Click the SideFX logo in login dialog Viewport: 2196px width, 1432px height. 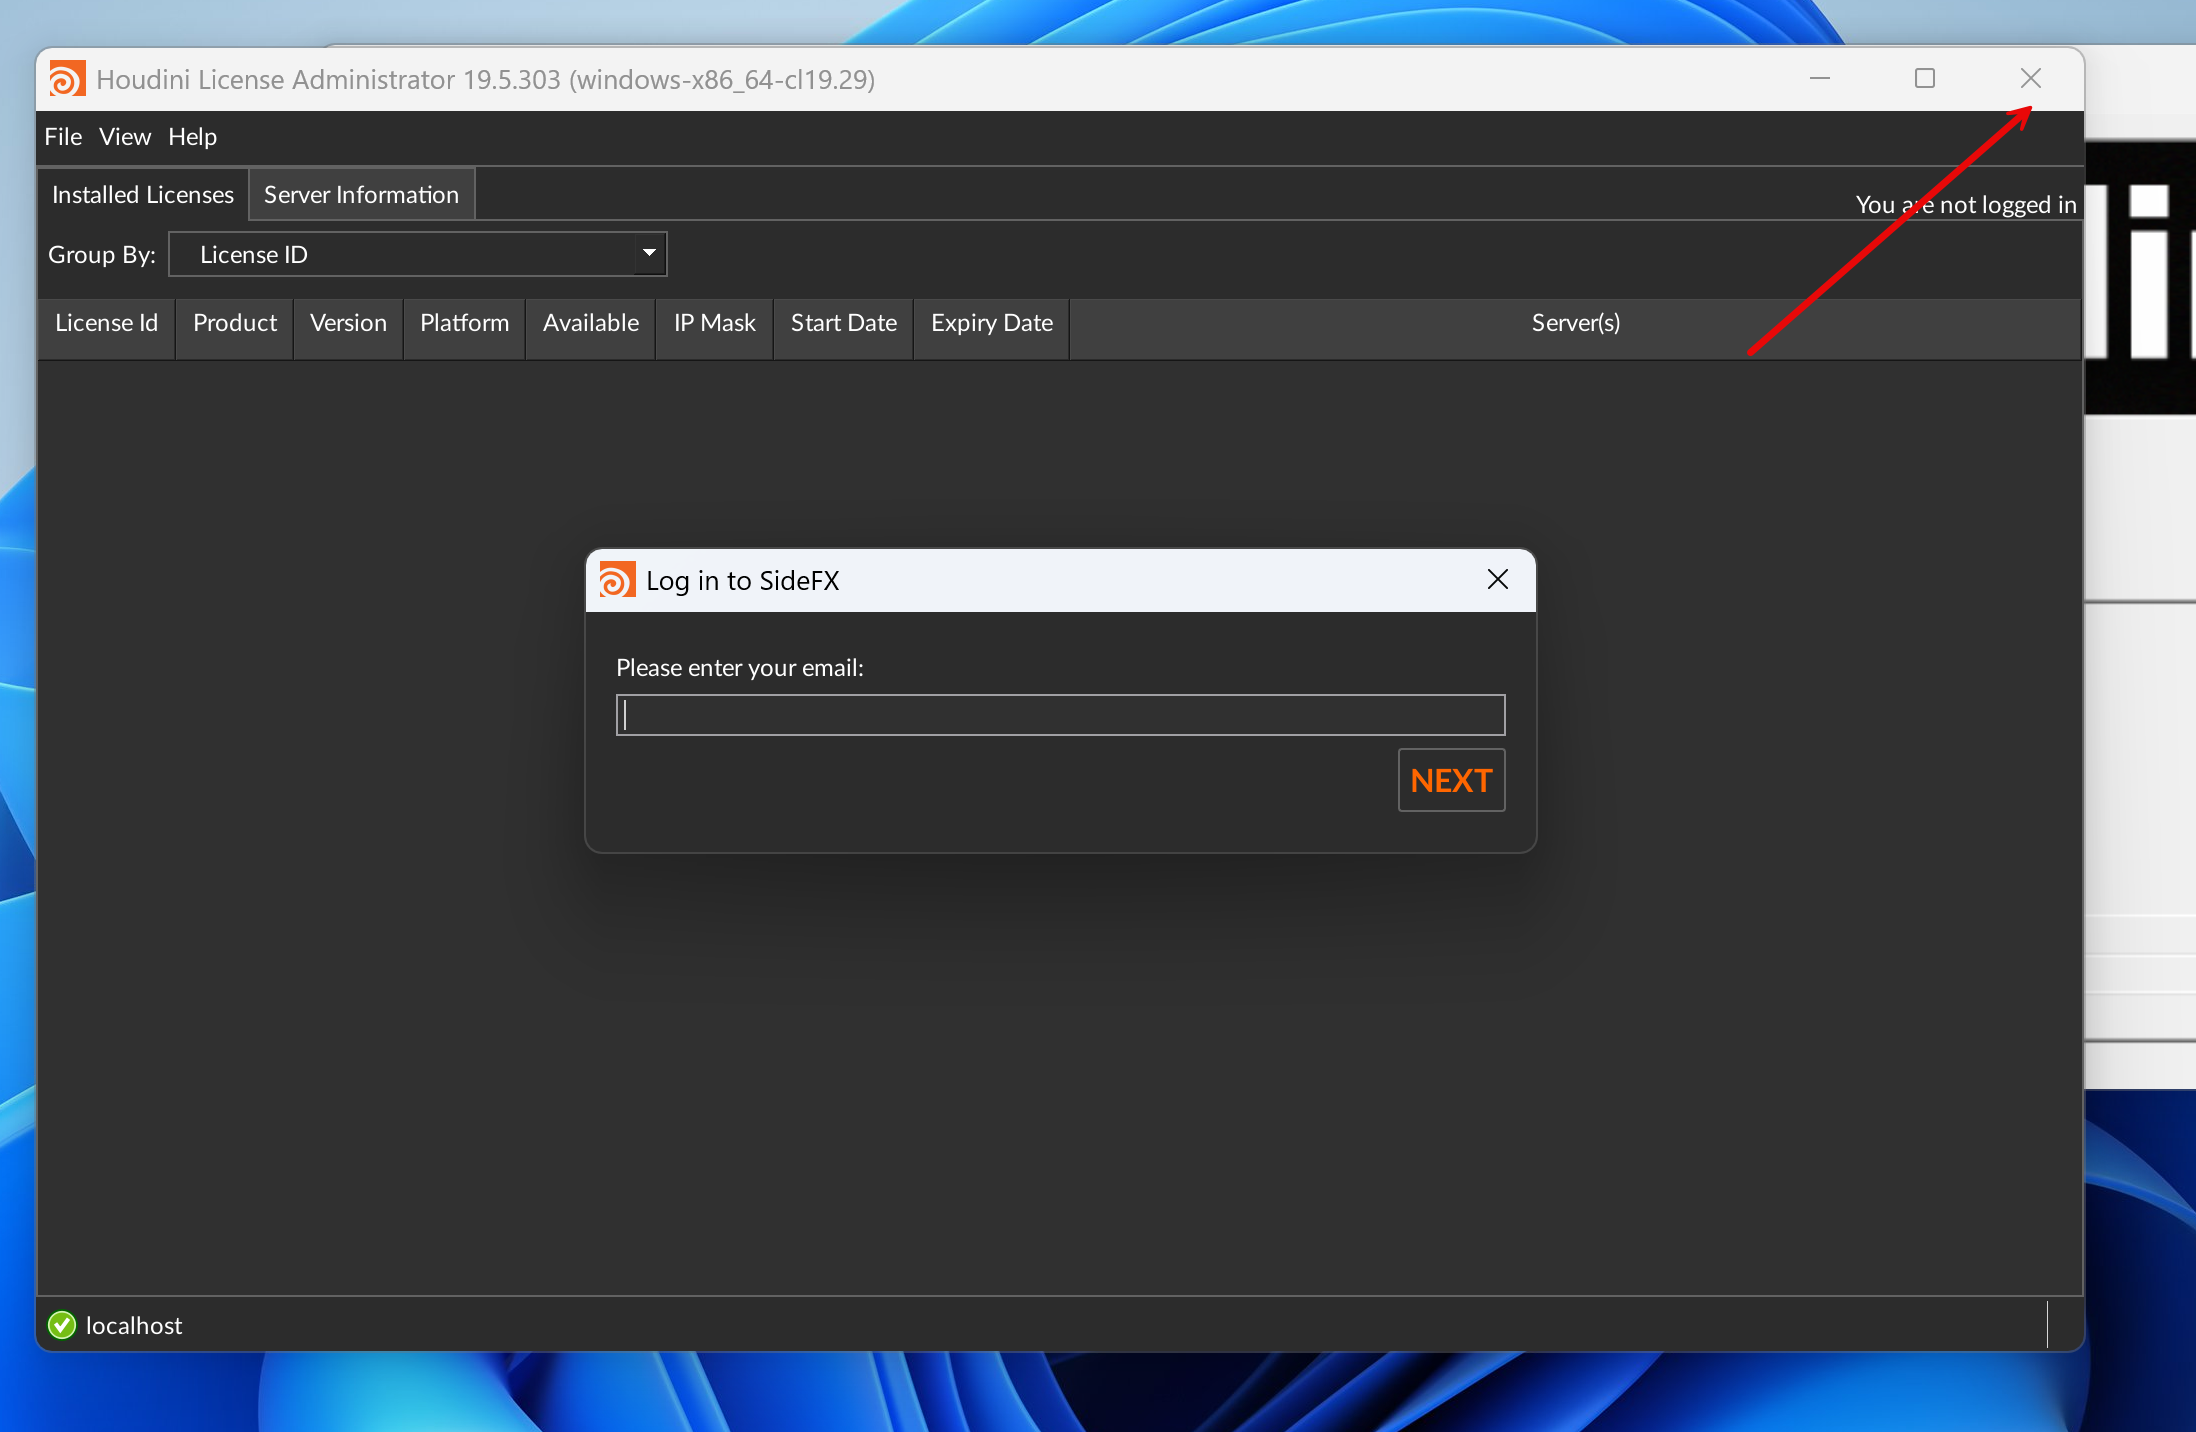pos(616,580)
